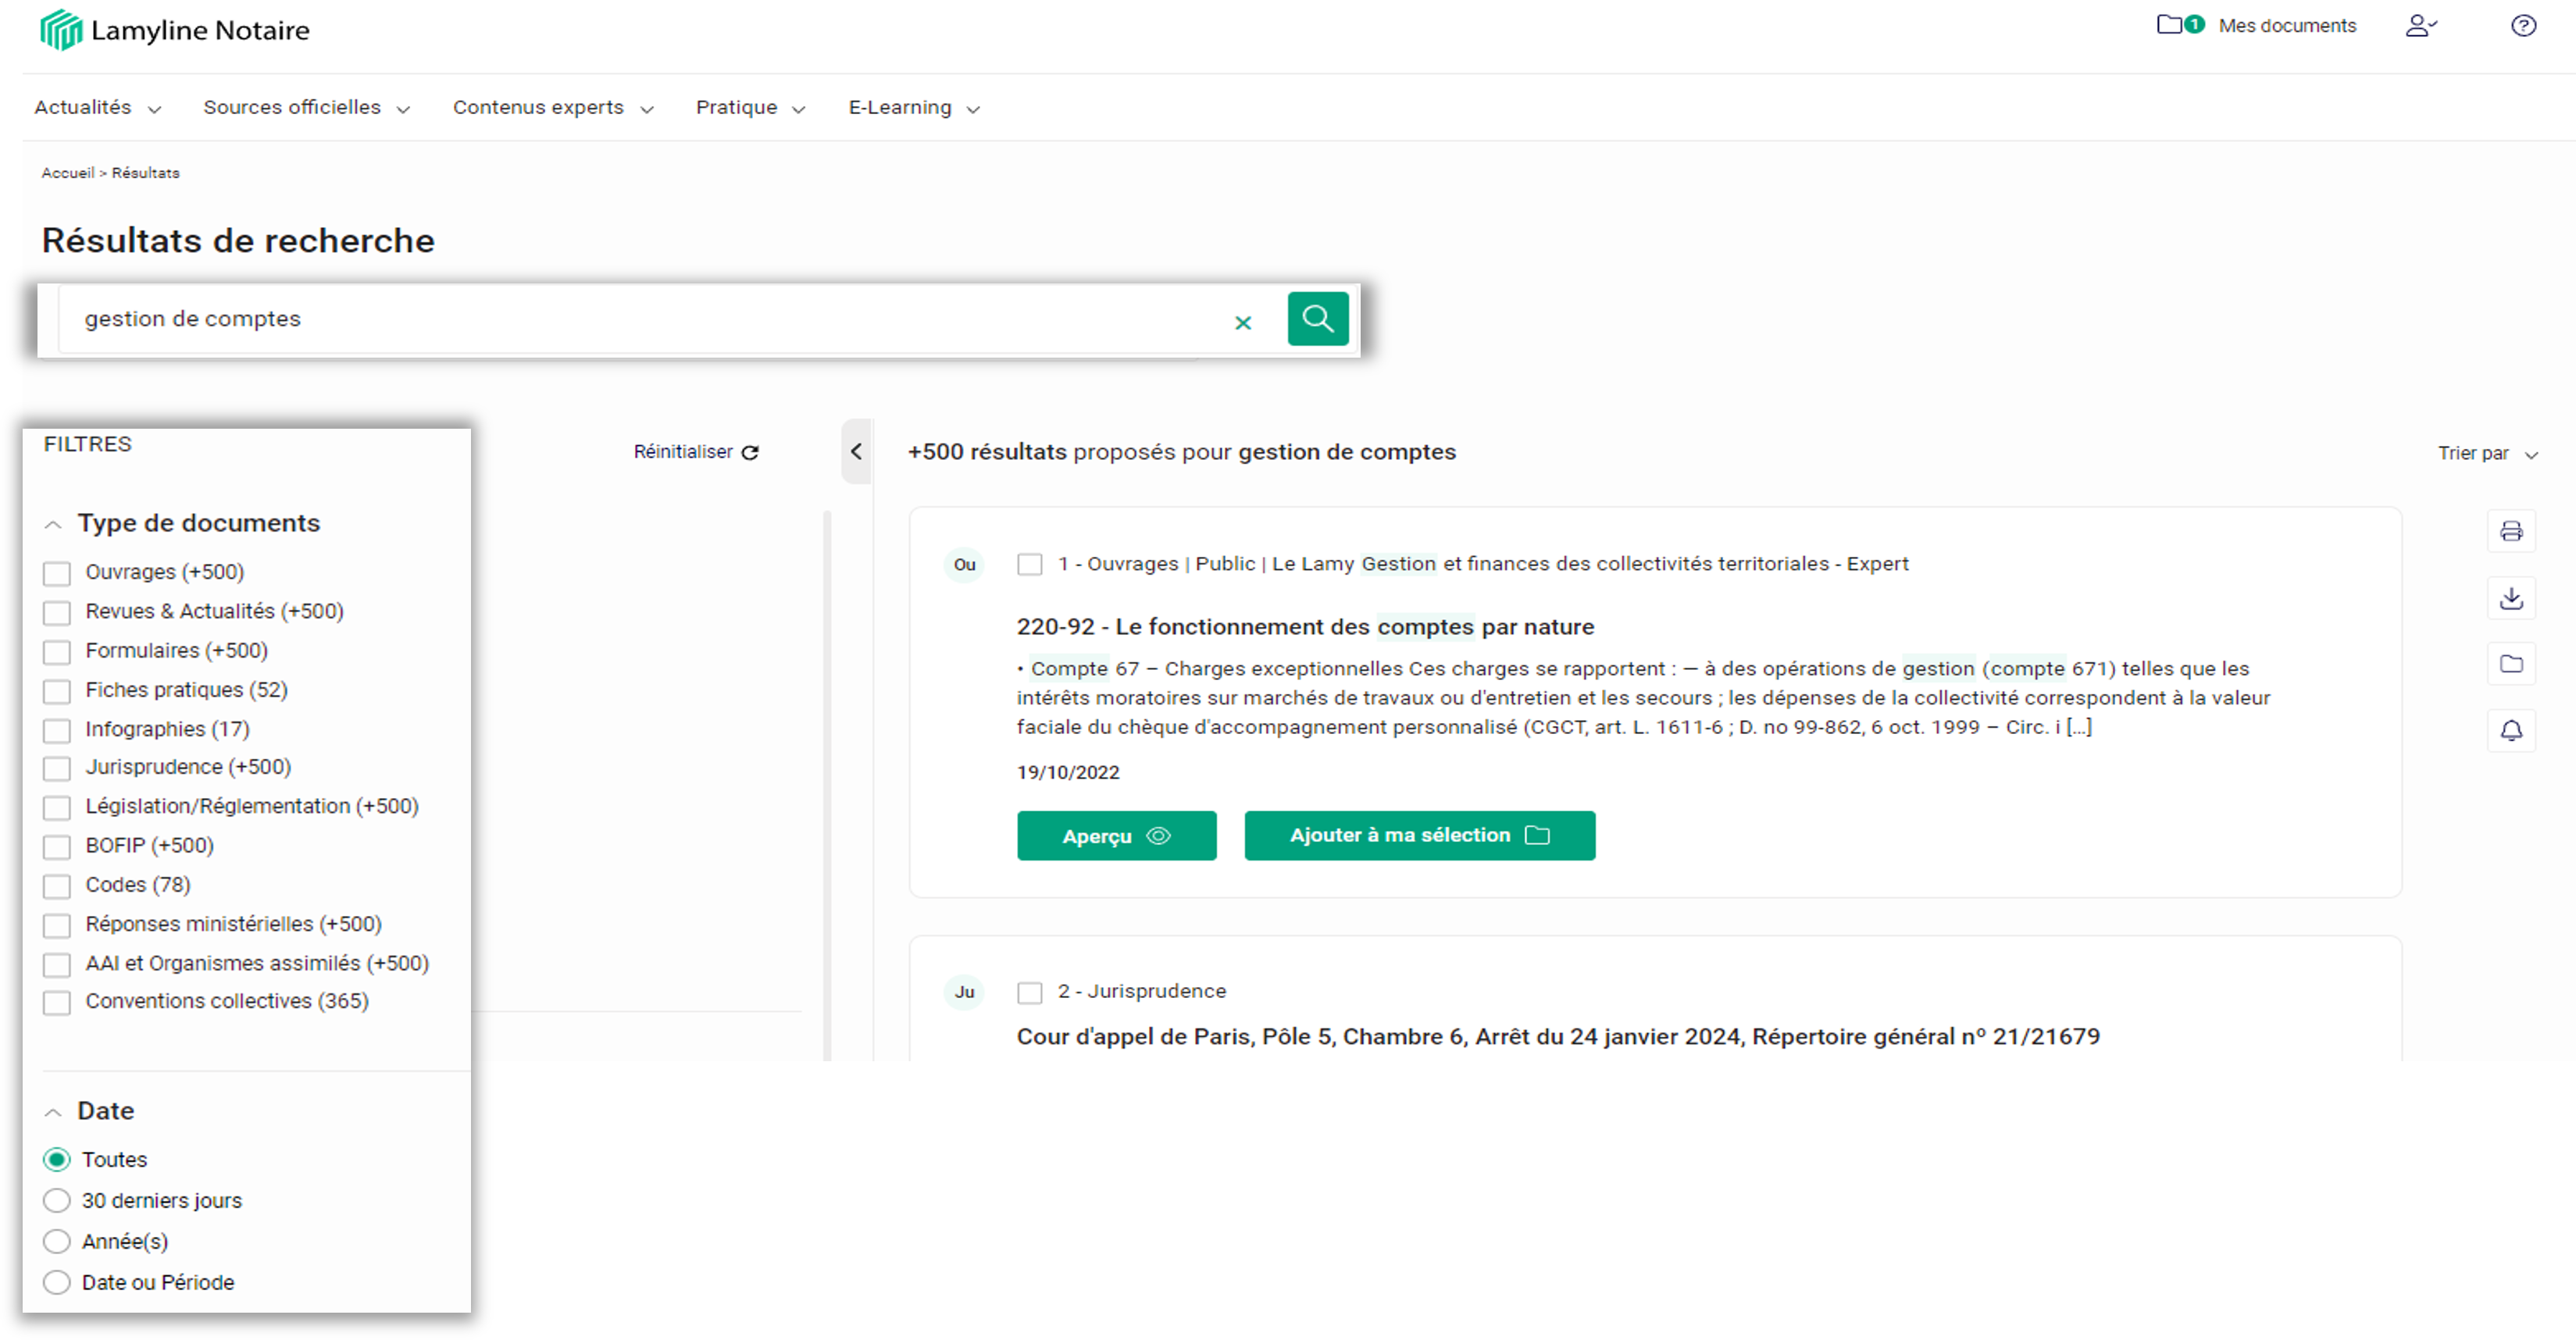2576x1340 pixels.
Task: Collapse the filters panel with the chevron
Action: pos(856,452)
